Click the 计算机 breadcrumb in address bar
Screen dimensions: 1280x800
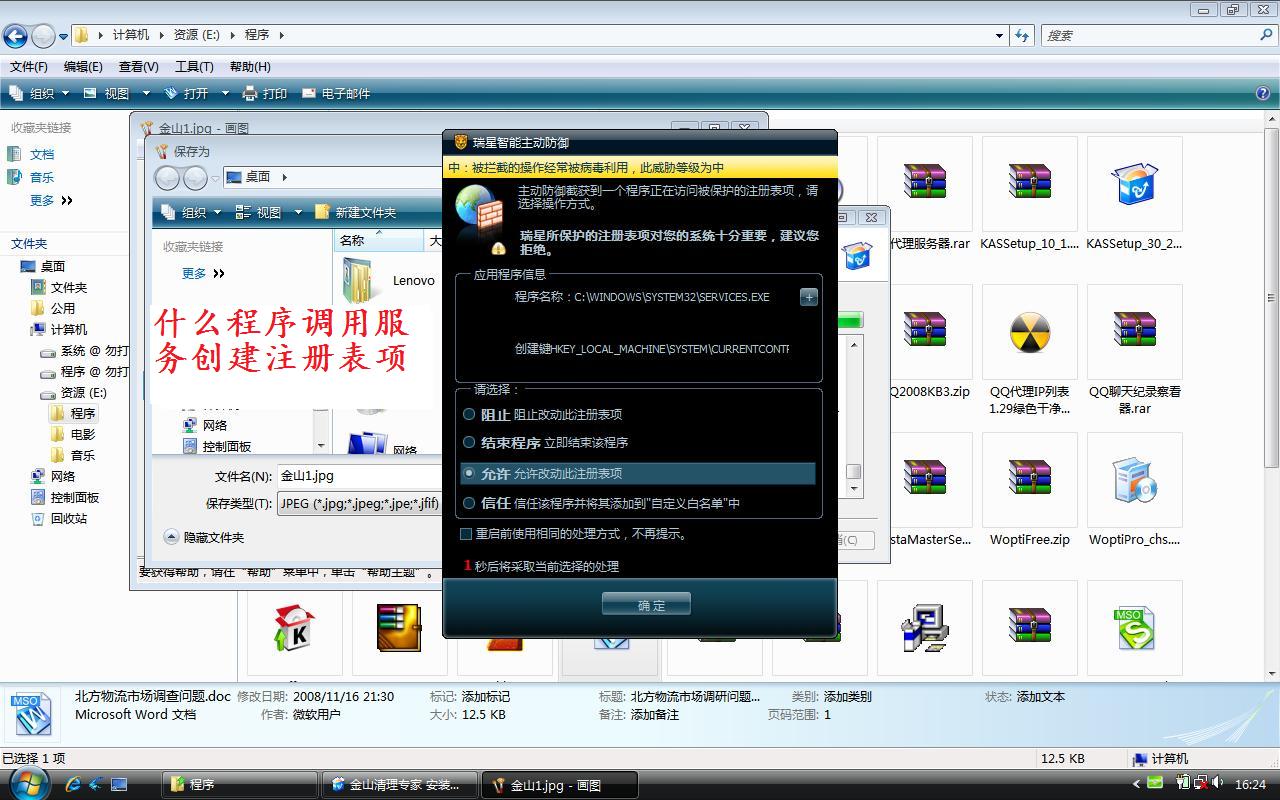tap(131, 34)
